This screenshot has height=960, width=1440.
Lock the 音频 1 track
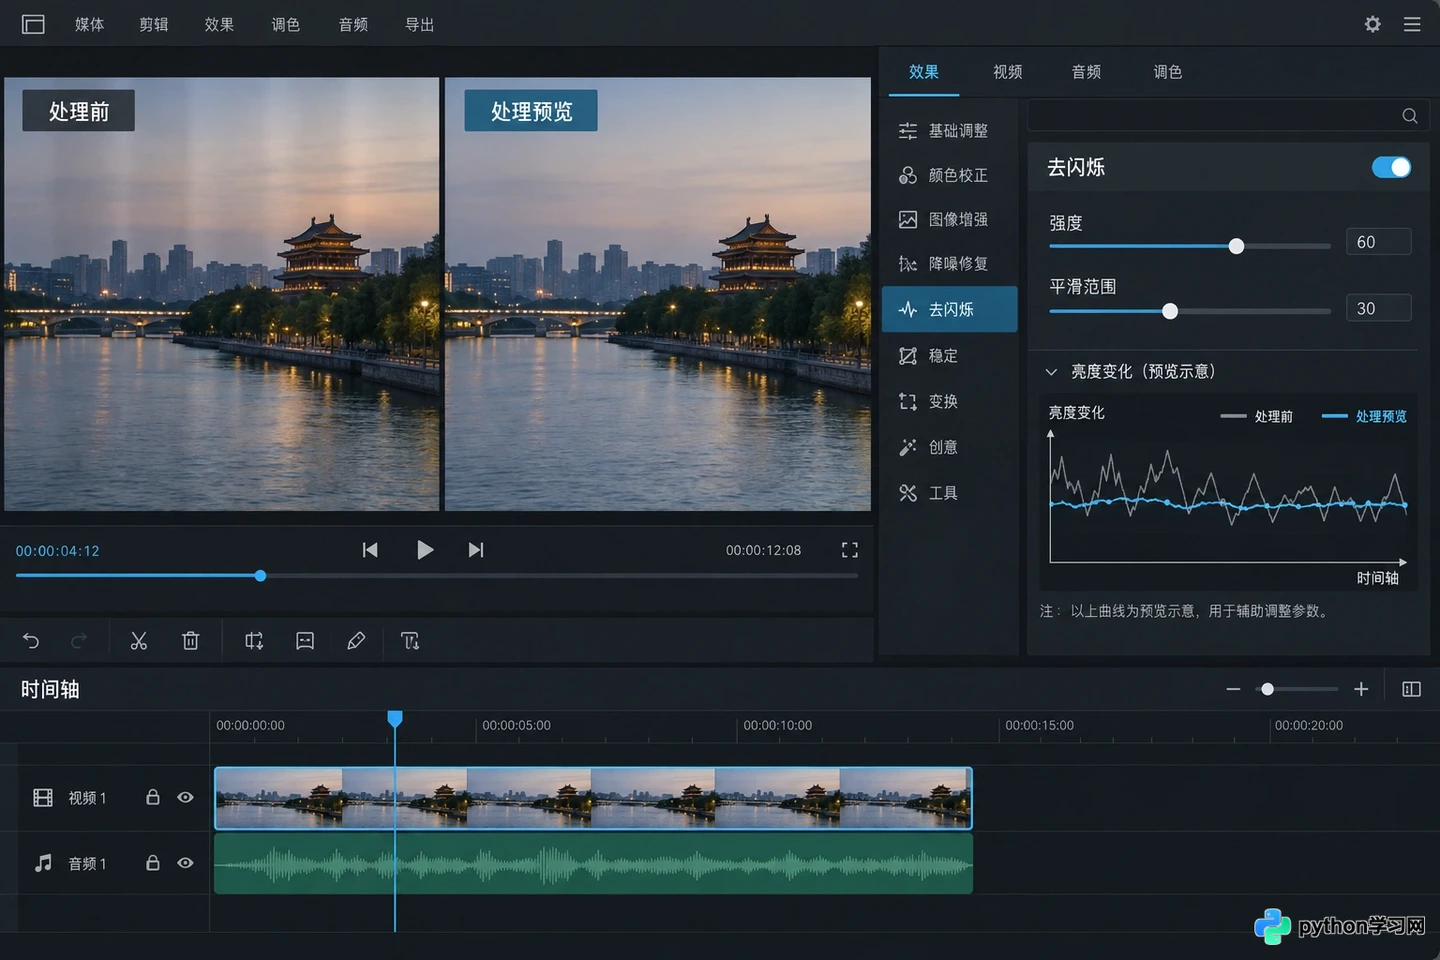[x=153, y=862]
